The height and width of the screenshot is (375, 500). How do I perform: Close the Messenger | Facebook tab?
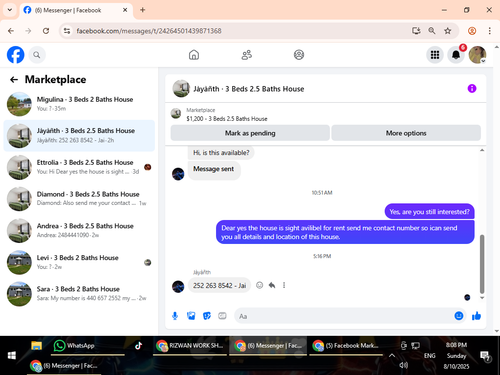click(125, 10)
